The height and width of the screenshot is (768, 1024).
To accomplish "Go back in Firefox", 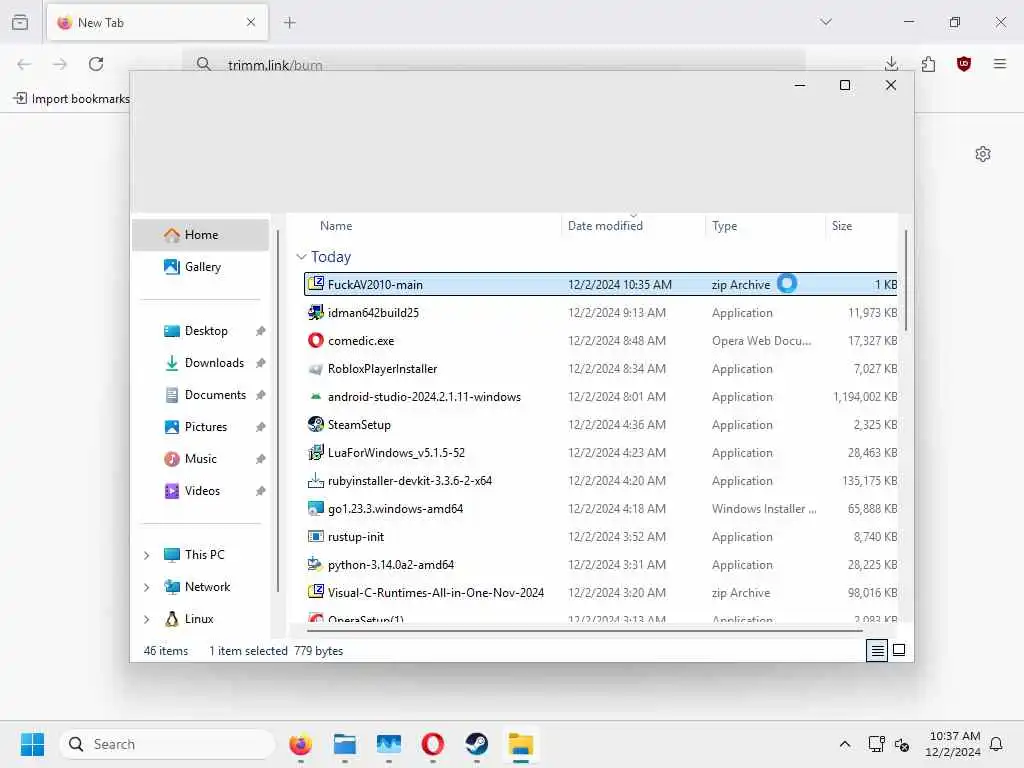I will 24,64.
